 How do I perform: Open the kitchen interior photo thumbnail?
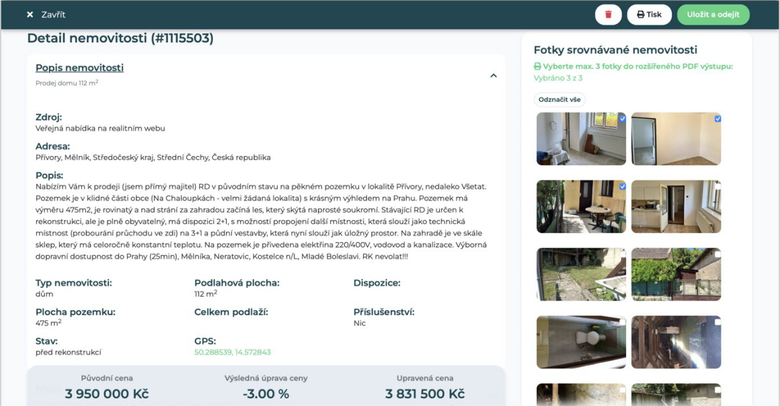point(676,206)
